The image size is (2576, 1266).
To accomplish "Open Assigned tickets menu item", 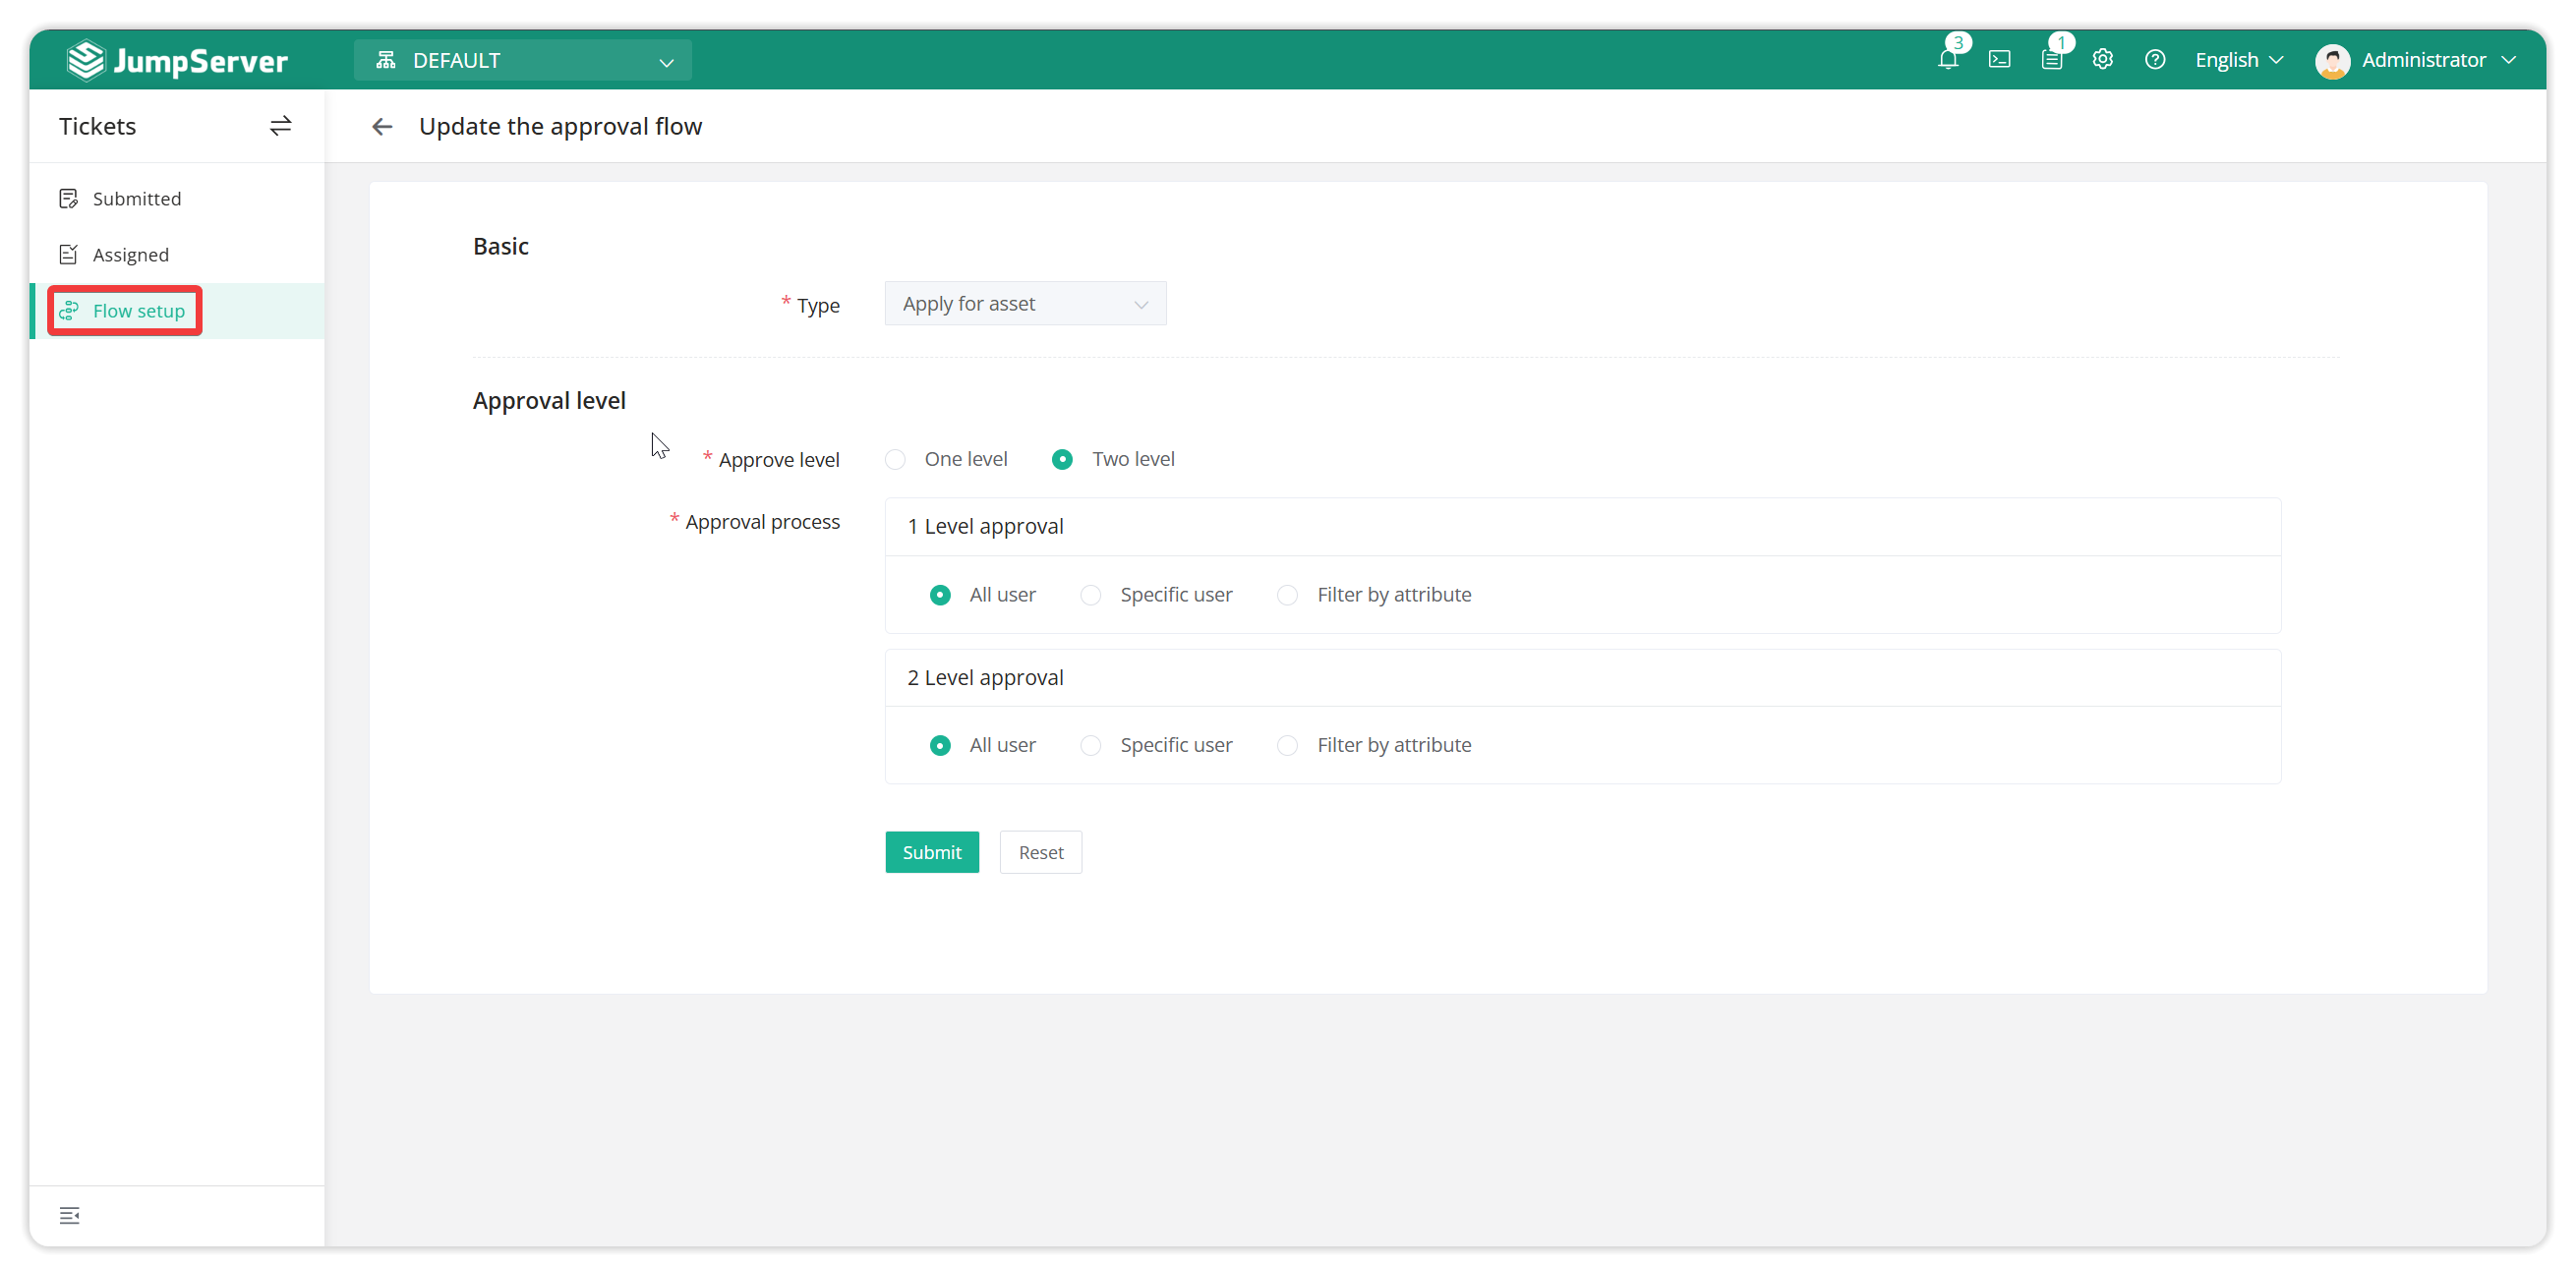I will coord(177,254).
